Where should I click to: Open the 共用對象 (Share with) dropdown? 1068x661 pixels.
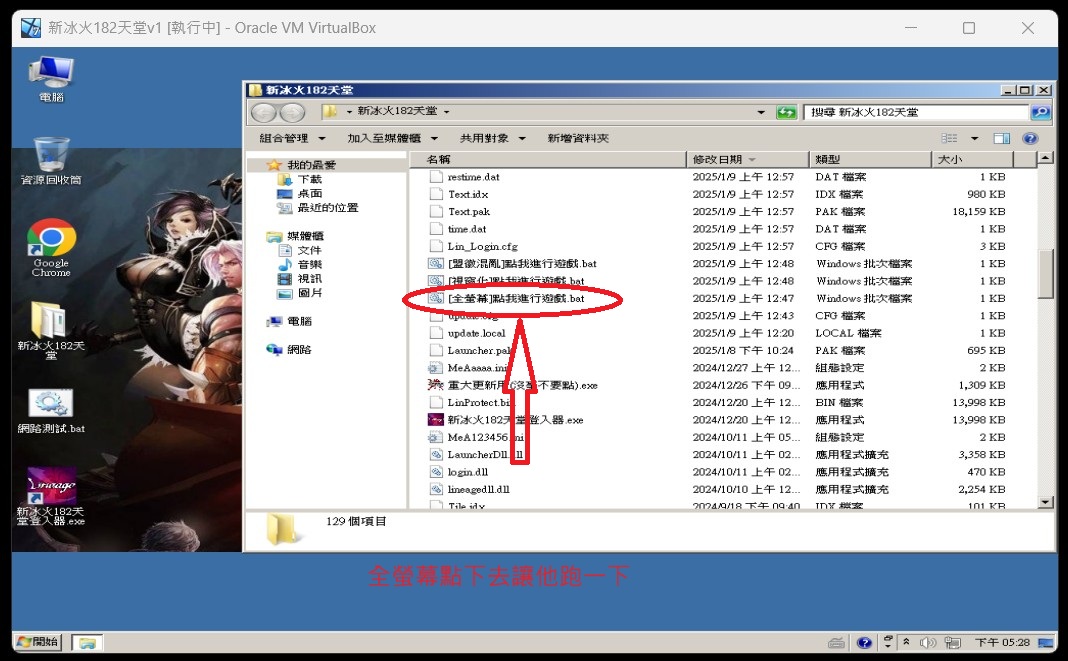[x=490, y=138]
